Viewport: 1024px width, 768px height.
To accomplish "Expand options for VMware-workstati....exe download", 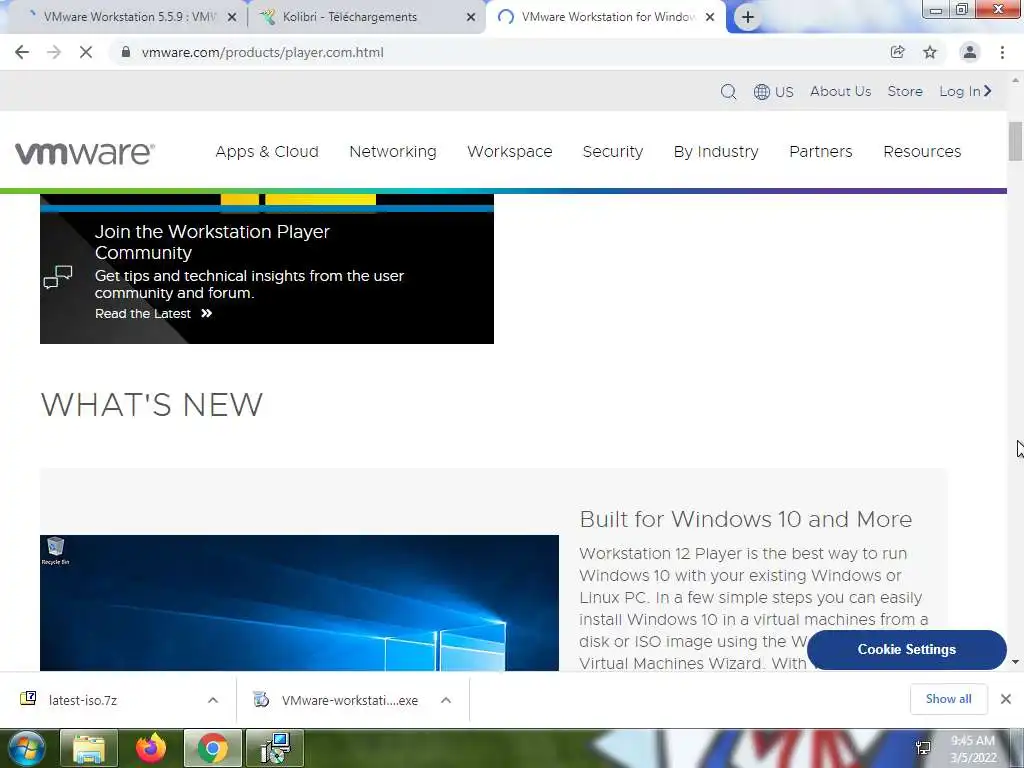I will tap(446, 700).
